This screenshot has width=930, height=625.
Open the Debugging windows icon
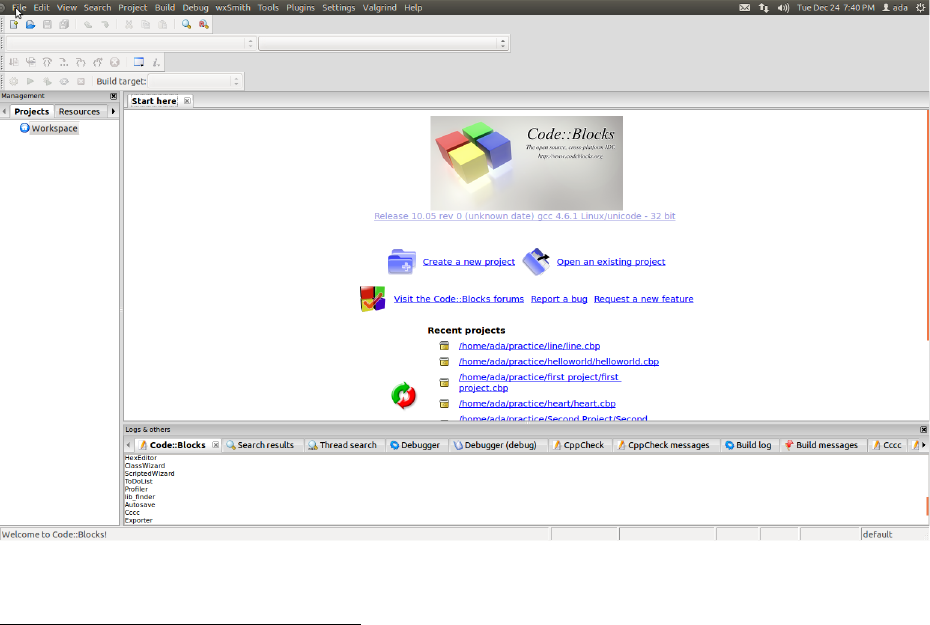139,62
